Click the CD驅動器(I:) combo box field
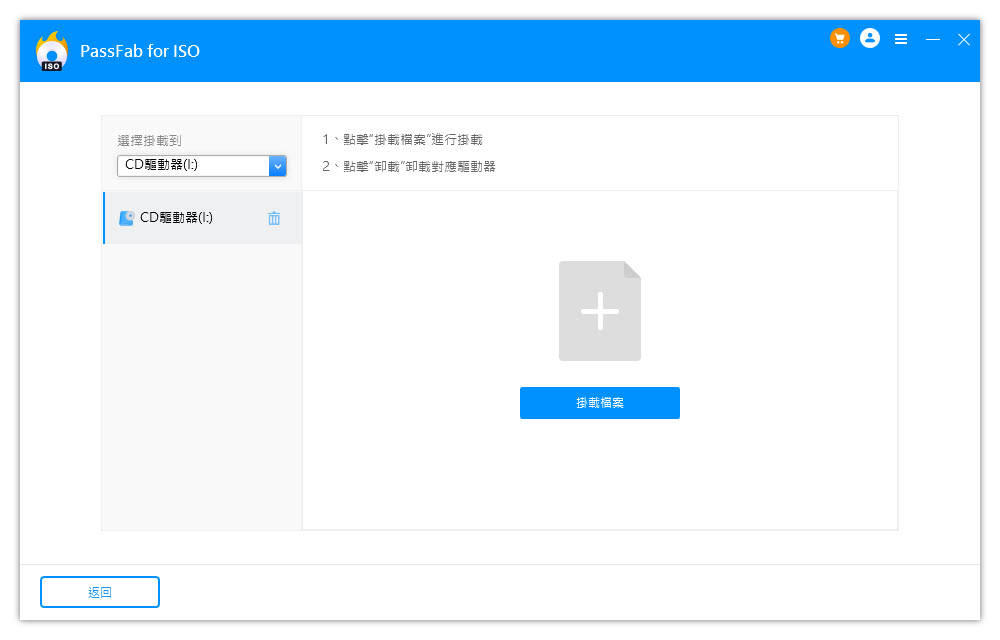Viewport: 1000px width, 640px height. pyautogui.click(x=192, y=165)
